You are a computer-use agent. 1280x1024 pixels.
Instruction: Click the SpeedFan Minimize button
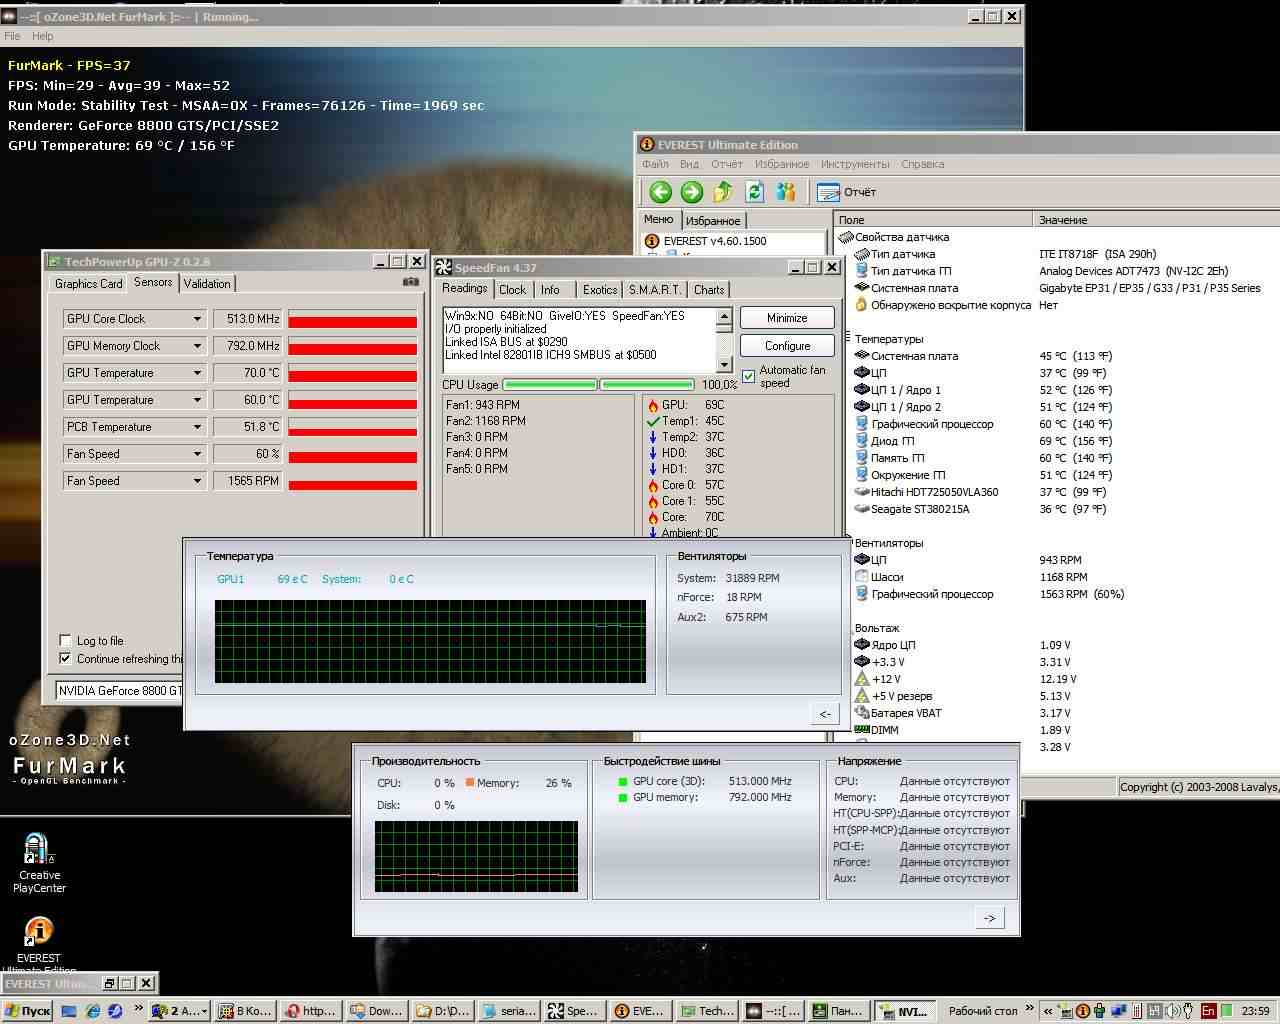point(787,318)
